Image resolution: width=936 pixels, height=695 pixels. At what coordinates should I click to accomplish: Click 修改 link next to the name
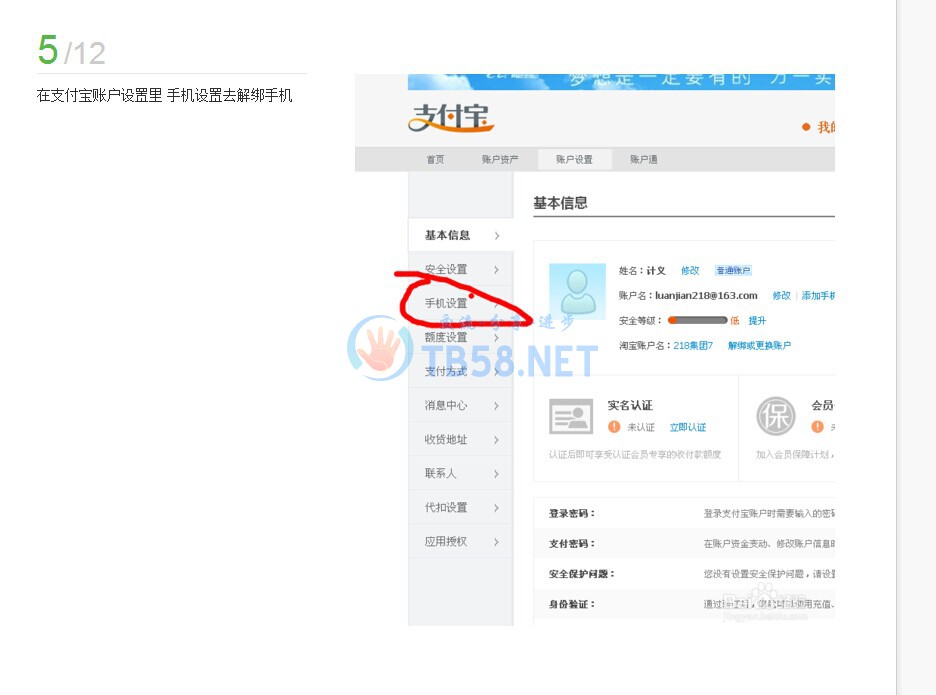[x=690, y=271]
